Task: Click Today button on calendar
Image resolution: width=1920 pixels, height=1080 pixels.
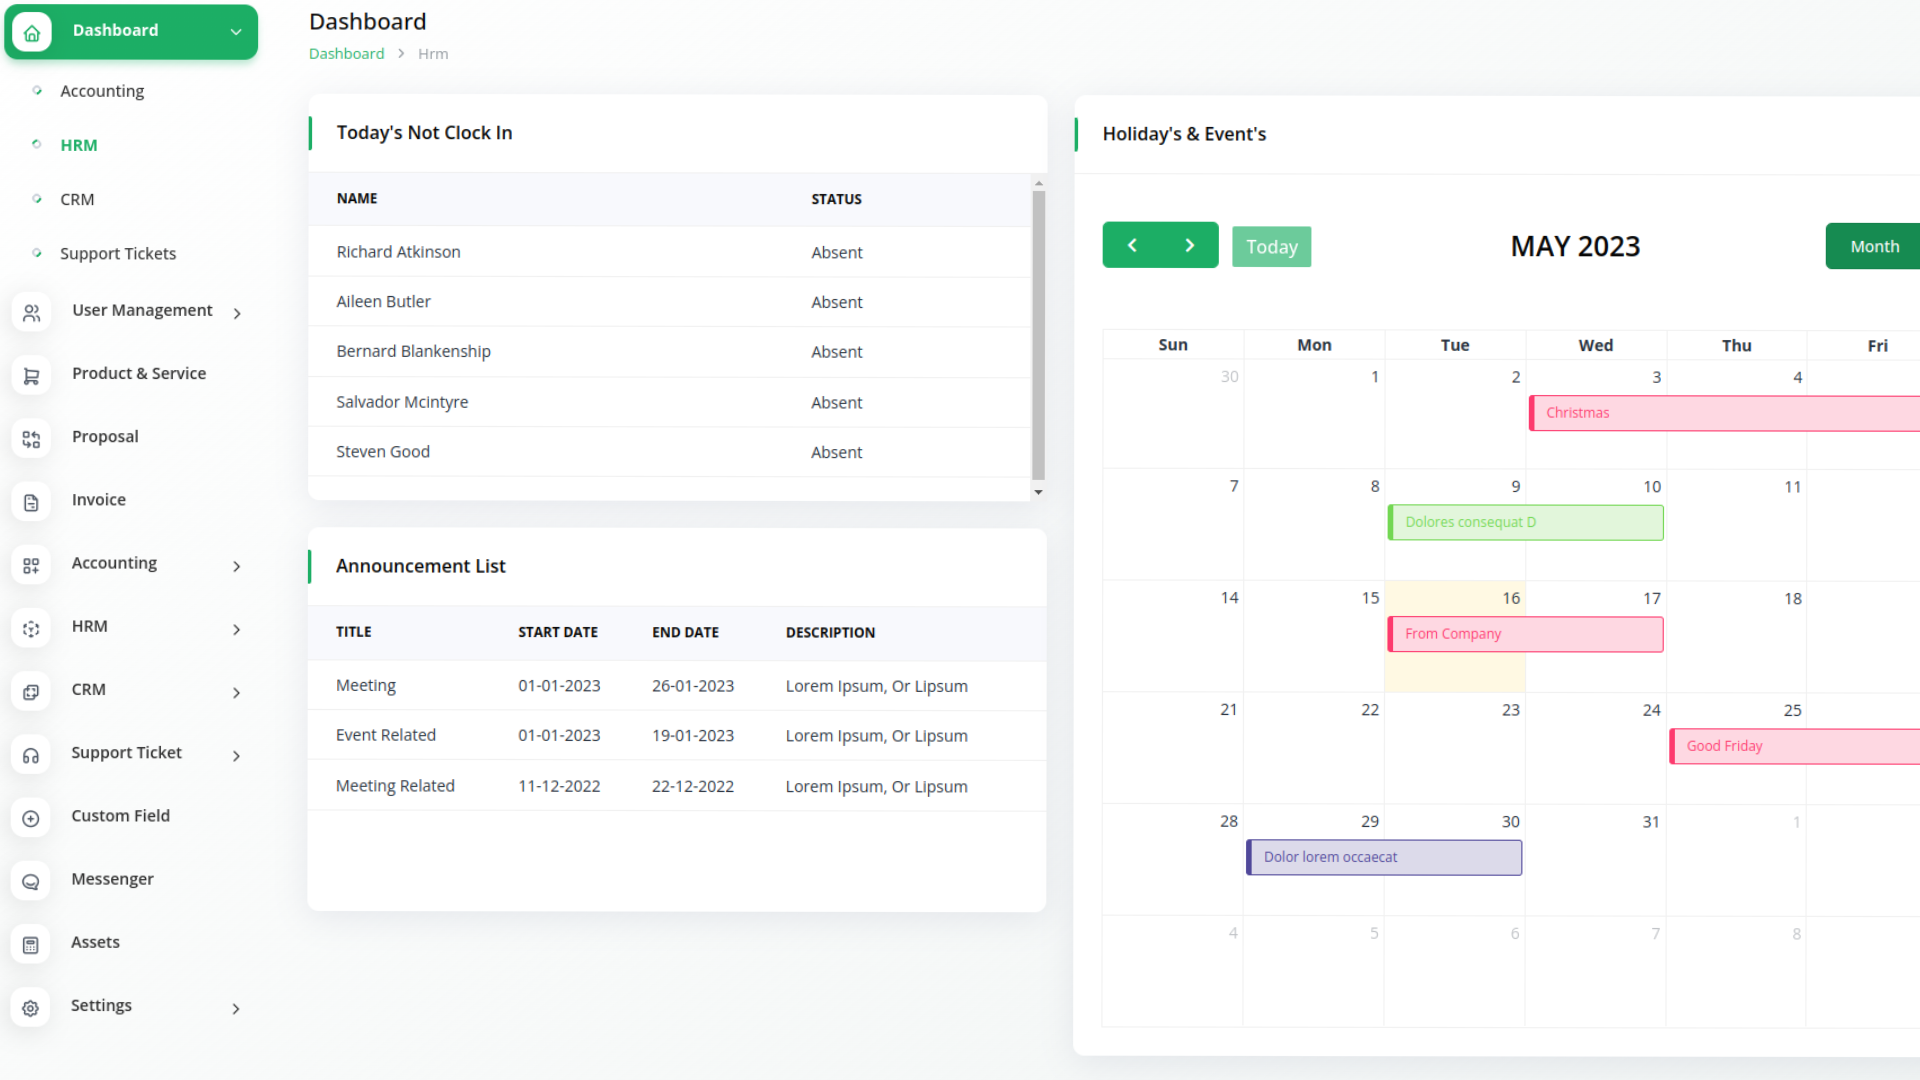Action: (x=1271, y=247)
